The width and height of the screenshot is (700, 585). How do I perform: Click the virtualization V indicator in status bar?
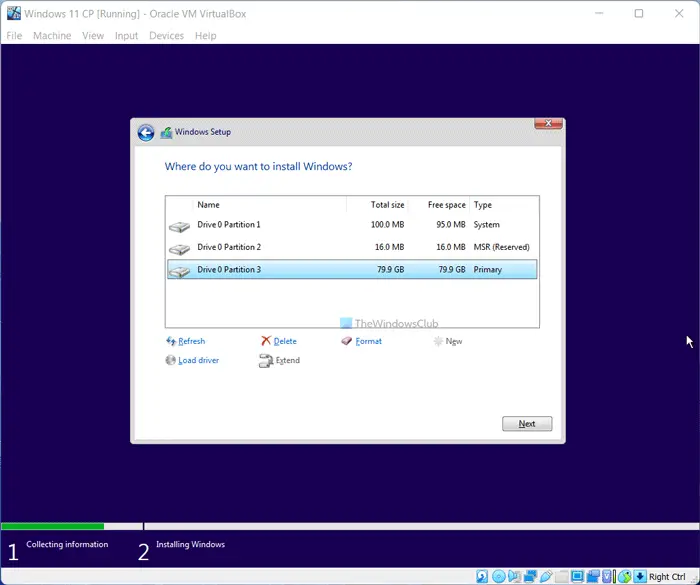pyautogui.click(x=607, y=577)
